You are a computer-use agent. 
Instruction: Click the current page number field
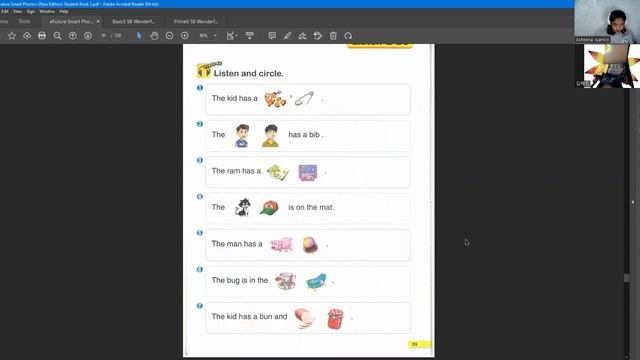pyautogui.click(x=104, y=36)
